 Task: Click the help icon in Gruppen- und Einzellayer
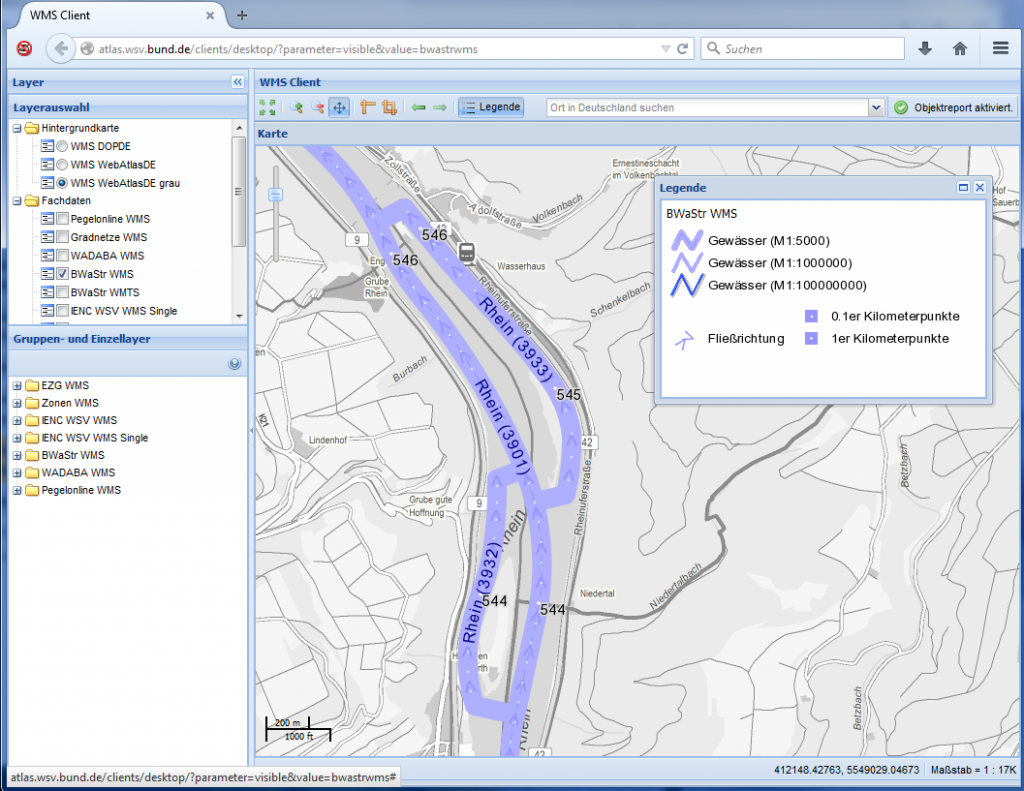coord(234,364)
